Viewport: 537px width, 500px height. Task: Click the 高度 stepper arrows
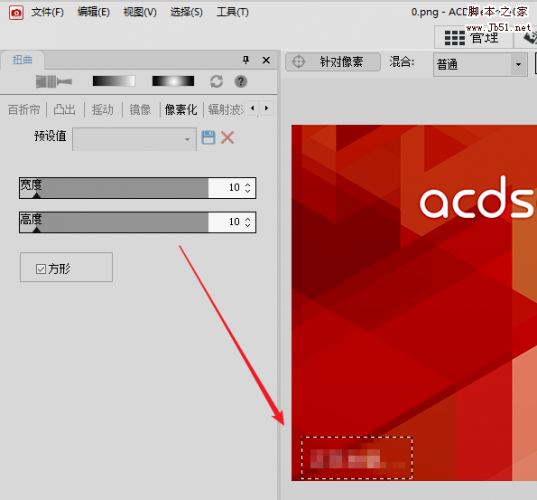(x=248, y=222)
